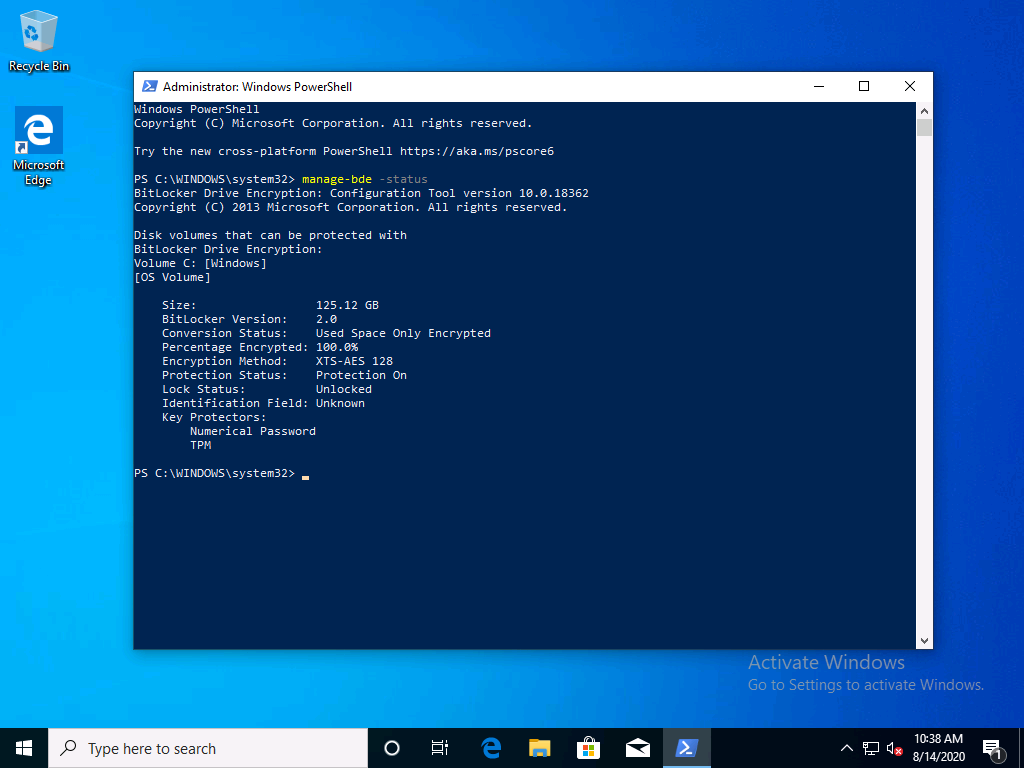Screen dimensions: 1024x768
Task: Open the clock showing 10:38 AM
Action: click(938, 748)
